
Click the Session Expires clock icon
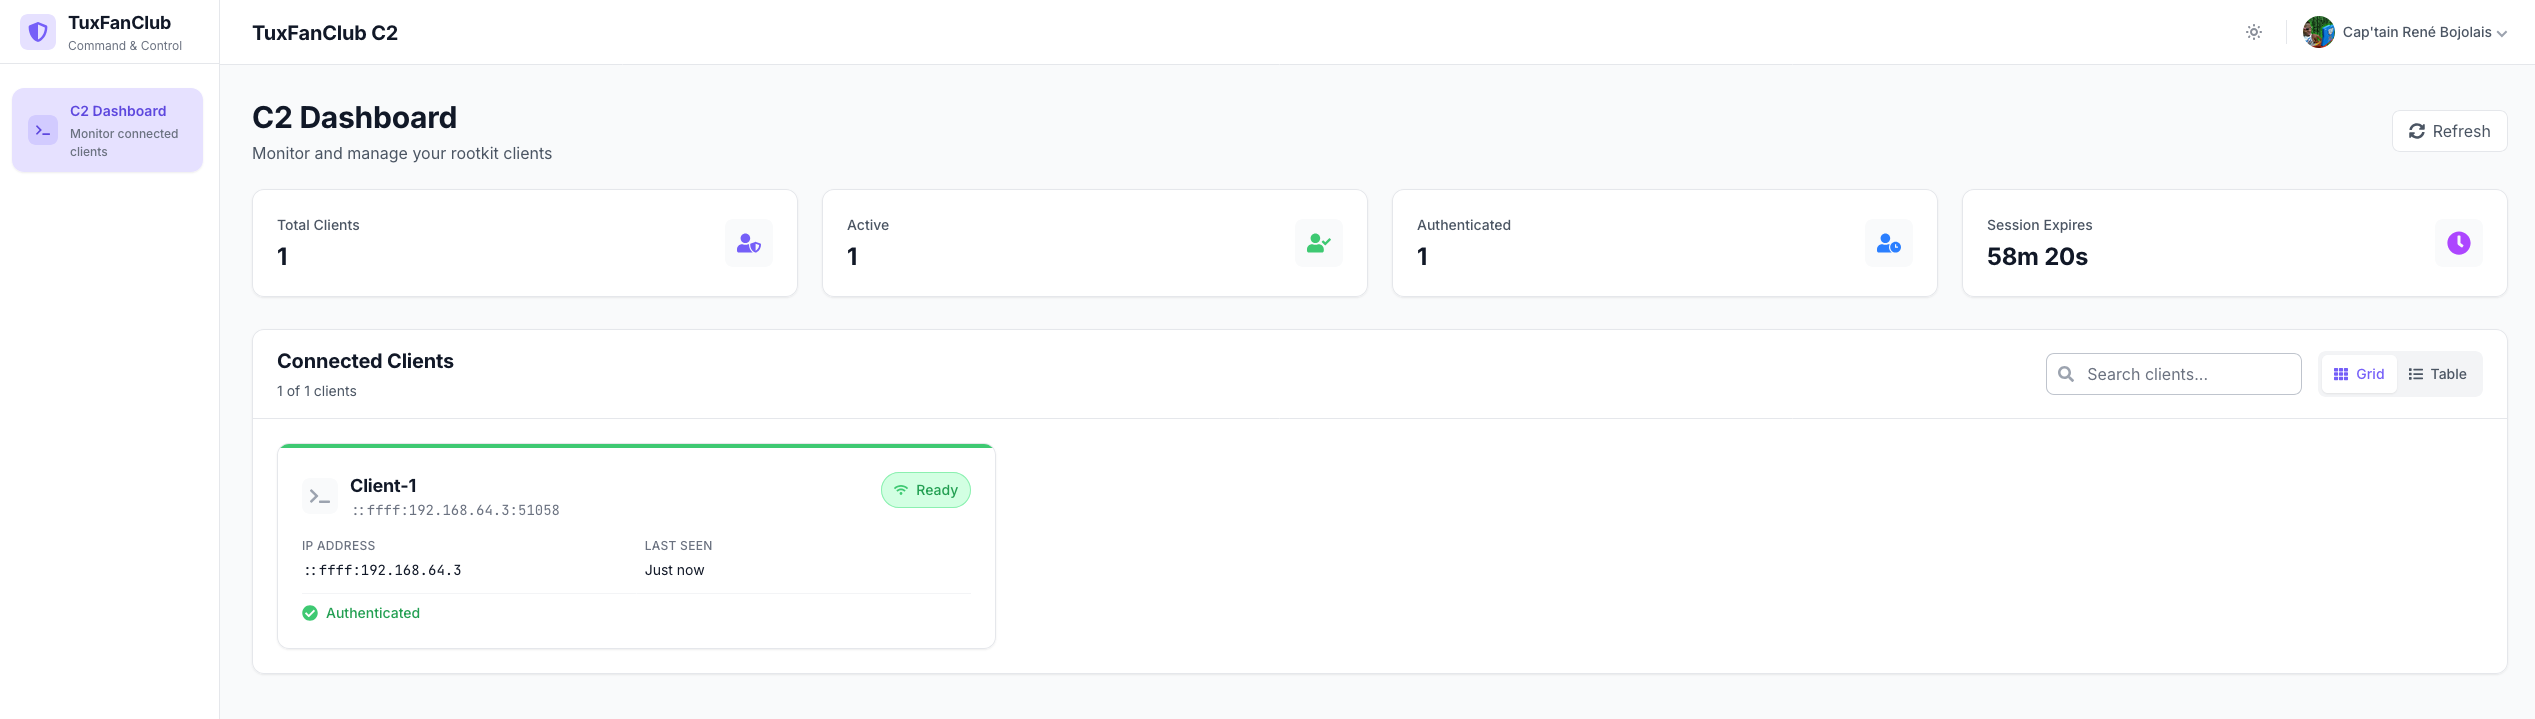[x=2459, y=243]
